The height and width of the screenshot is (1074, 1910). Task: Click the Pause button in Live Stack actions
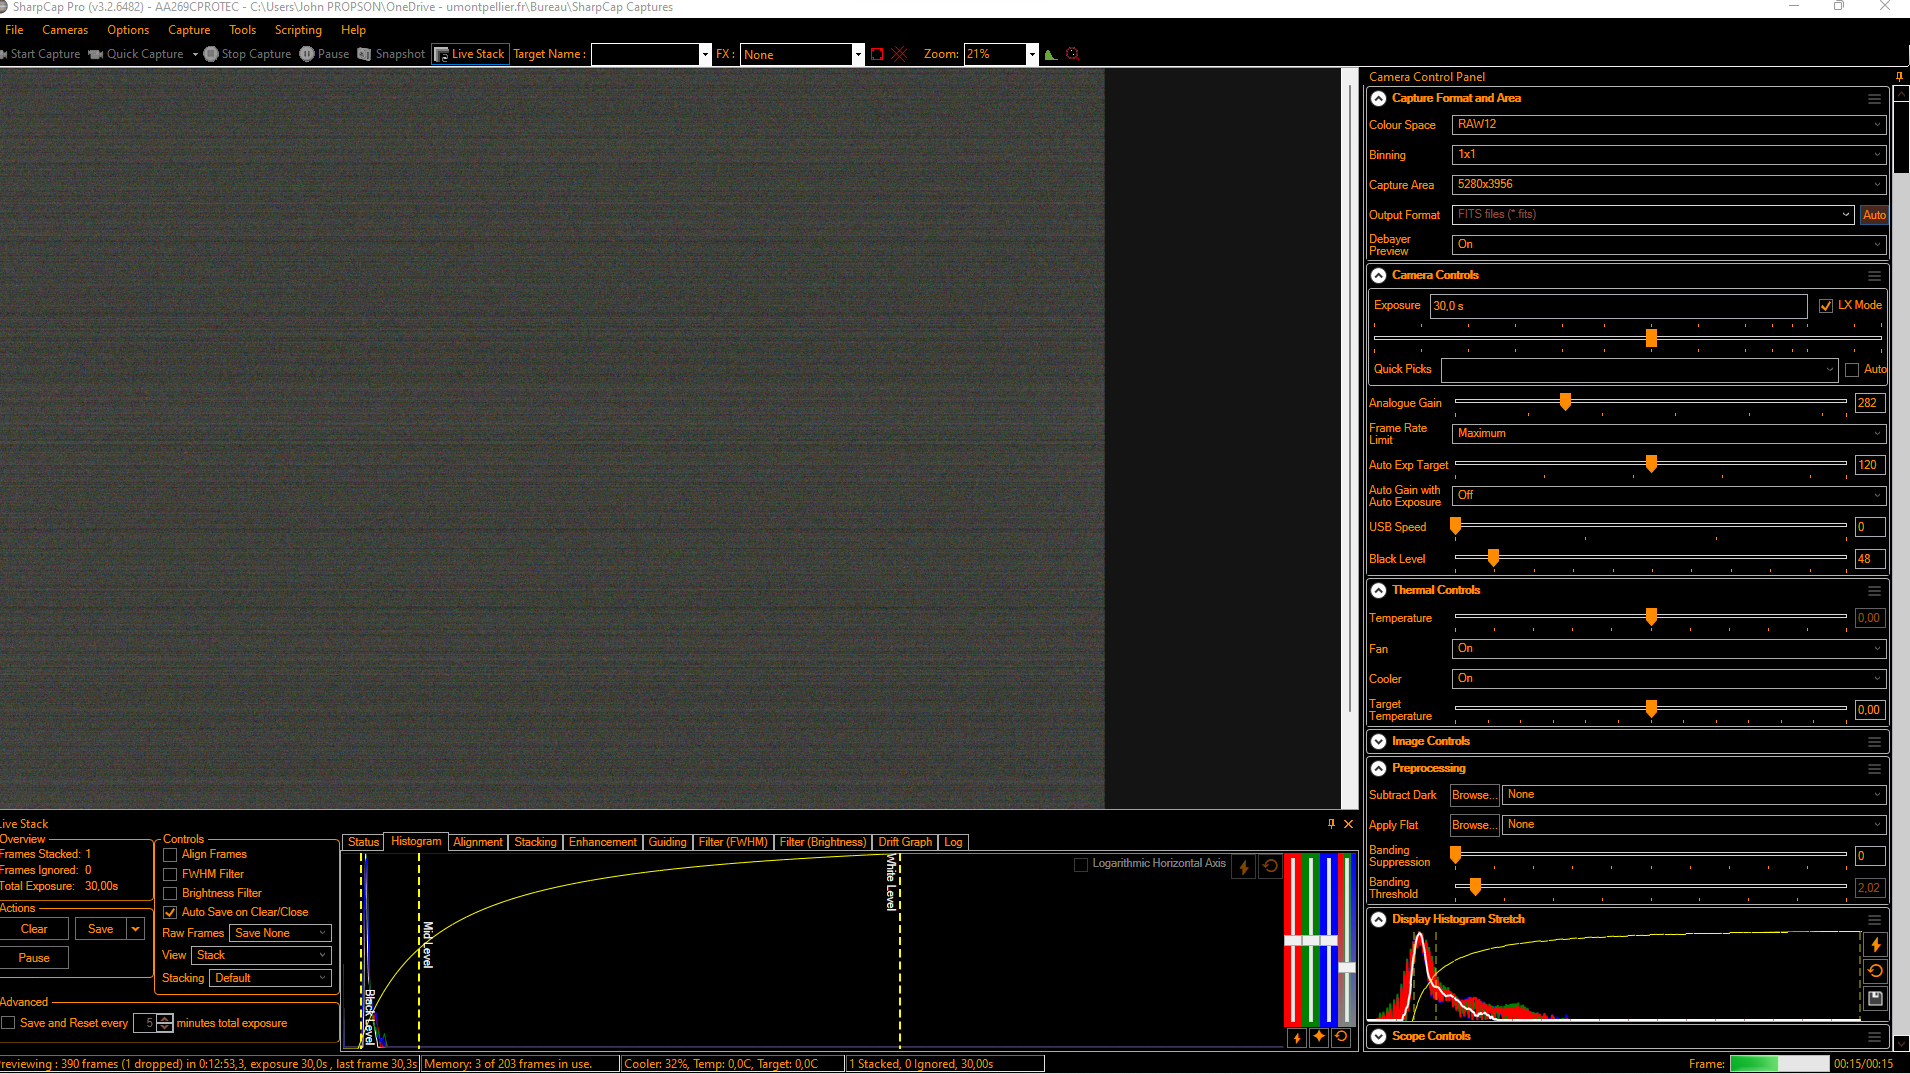(x=34, y=958)
